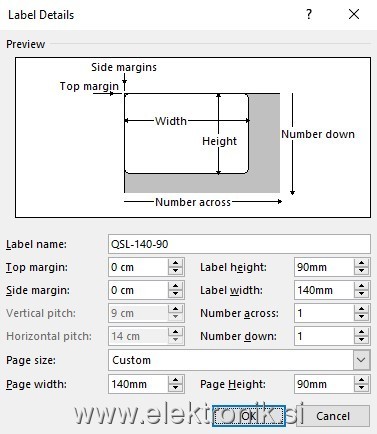Image resolution: width=377 pixels, height=434 pixels.
Task: Decrease Page Height using down spinner
Action: [361, 388]
